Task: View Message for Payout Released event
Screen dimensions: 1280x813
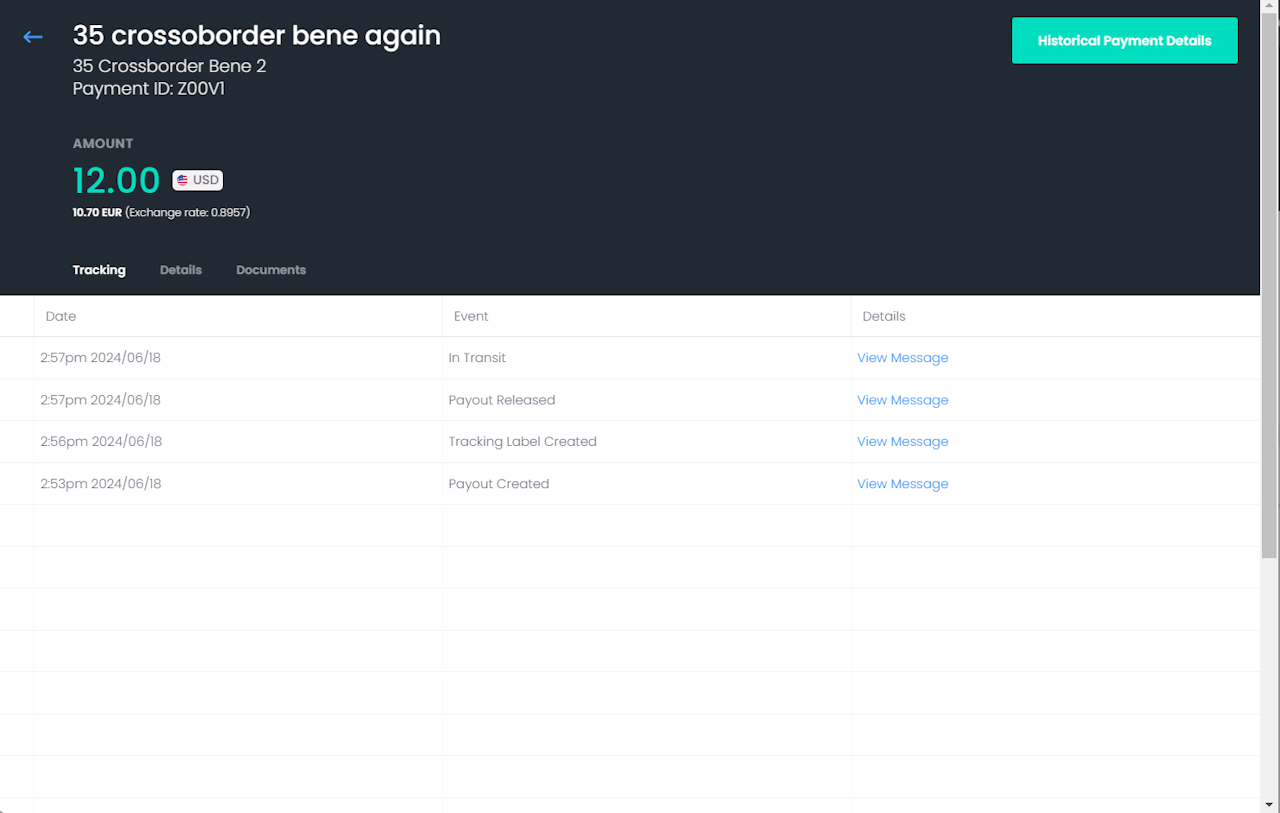Action: point(902,400)
